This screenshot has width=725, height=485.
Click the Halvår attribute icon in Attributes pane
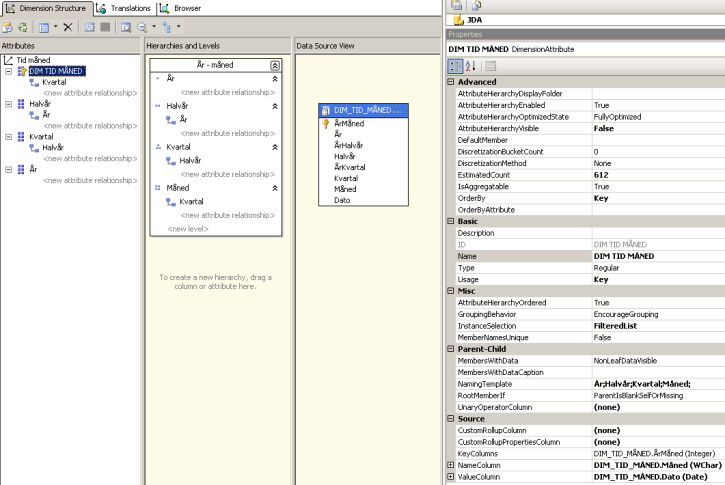21,104
